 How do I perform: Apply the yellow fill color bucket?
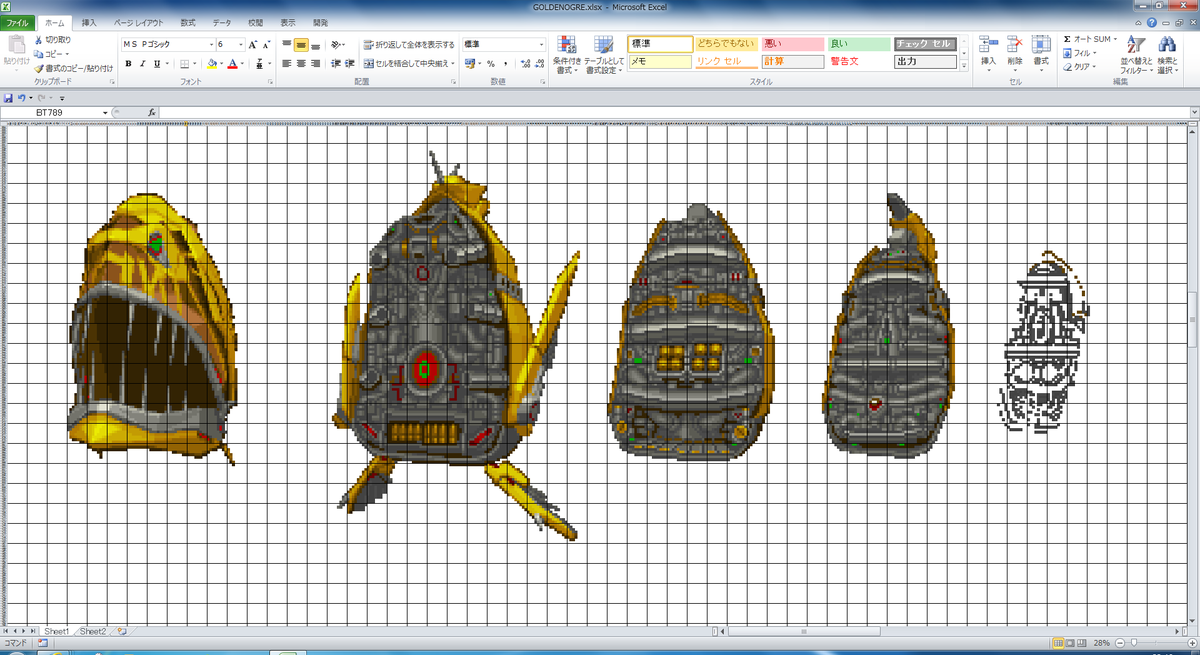[x=211, y=64]
